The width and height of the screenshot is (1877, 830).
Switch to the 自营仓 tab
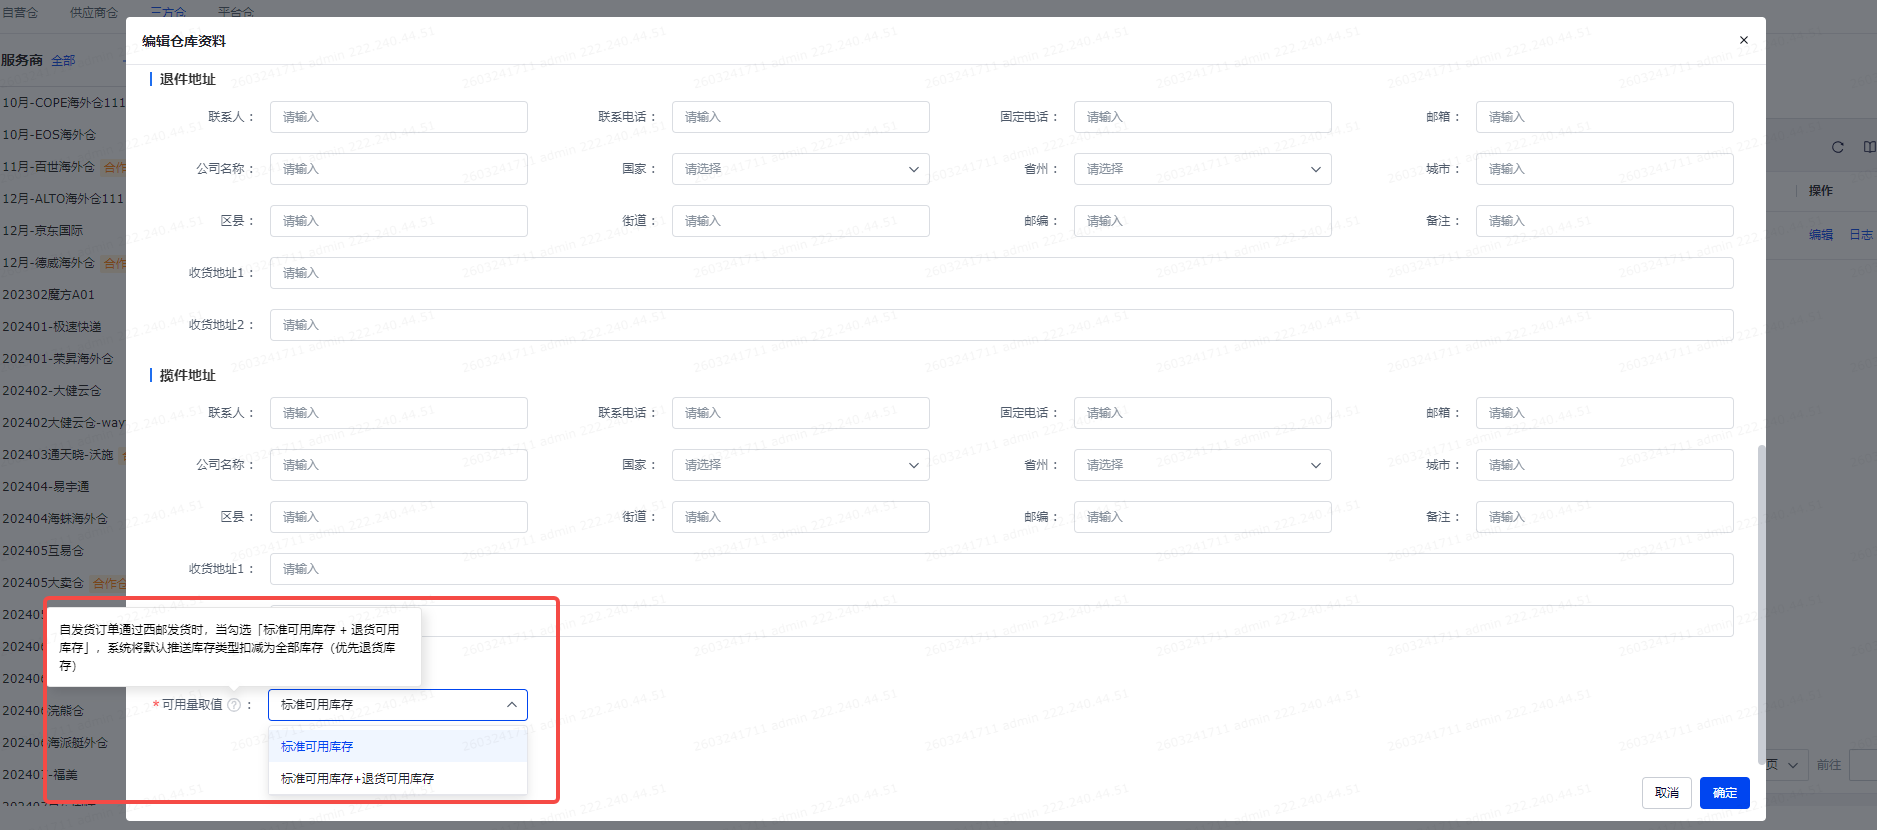(x=20, y=12)
